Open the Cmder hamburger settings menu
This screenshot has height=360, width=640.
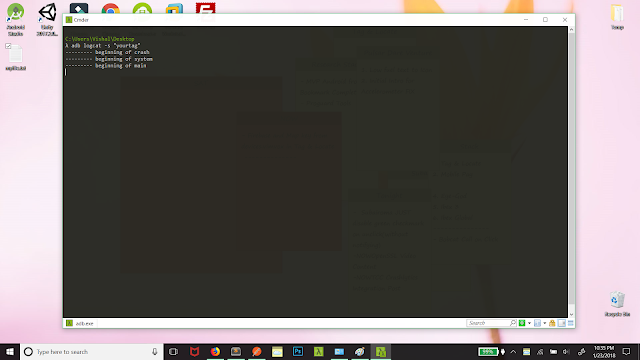(x=571, y=323)
